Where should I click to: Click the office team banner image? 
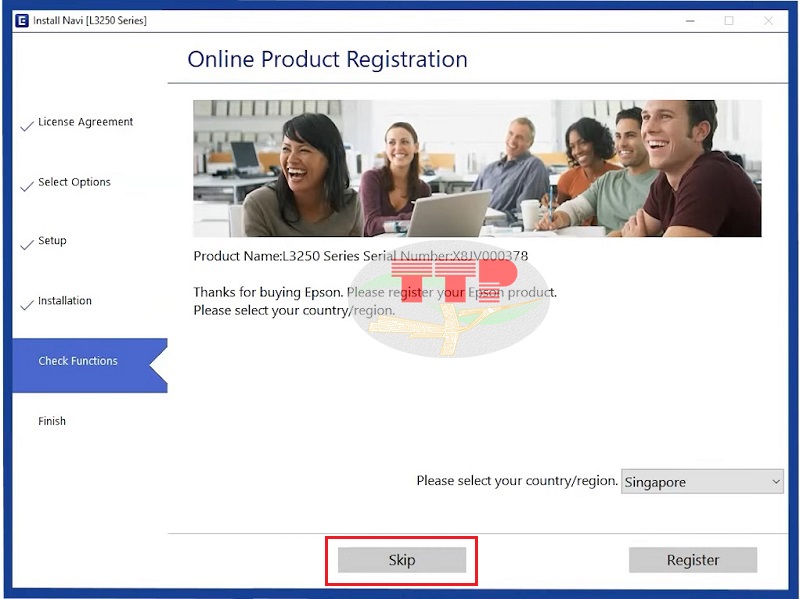click(x=477, y=168)
